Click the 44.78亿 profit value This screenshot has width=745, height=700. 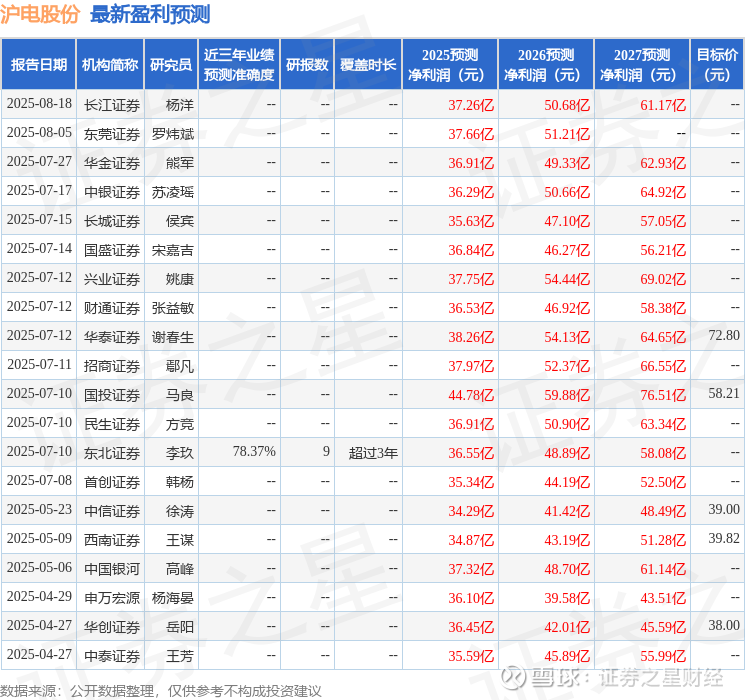click(471, 395)
